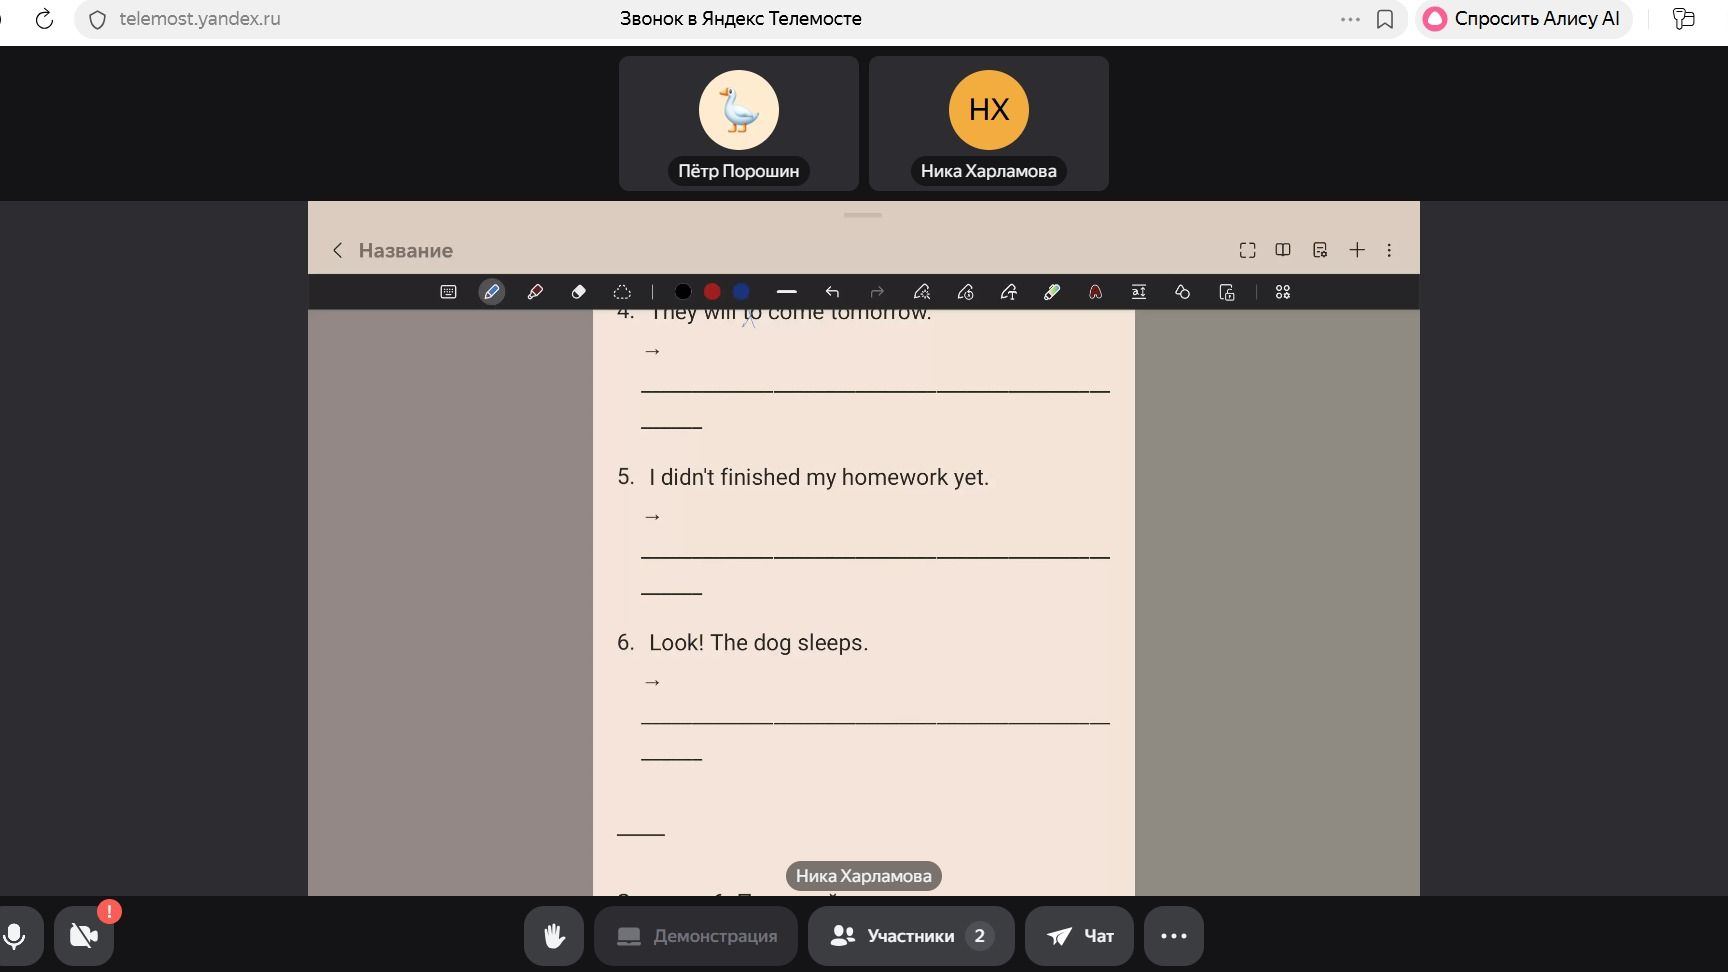Click answer line under sentence 5

pyautogui.click(x=875, y=555)
